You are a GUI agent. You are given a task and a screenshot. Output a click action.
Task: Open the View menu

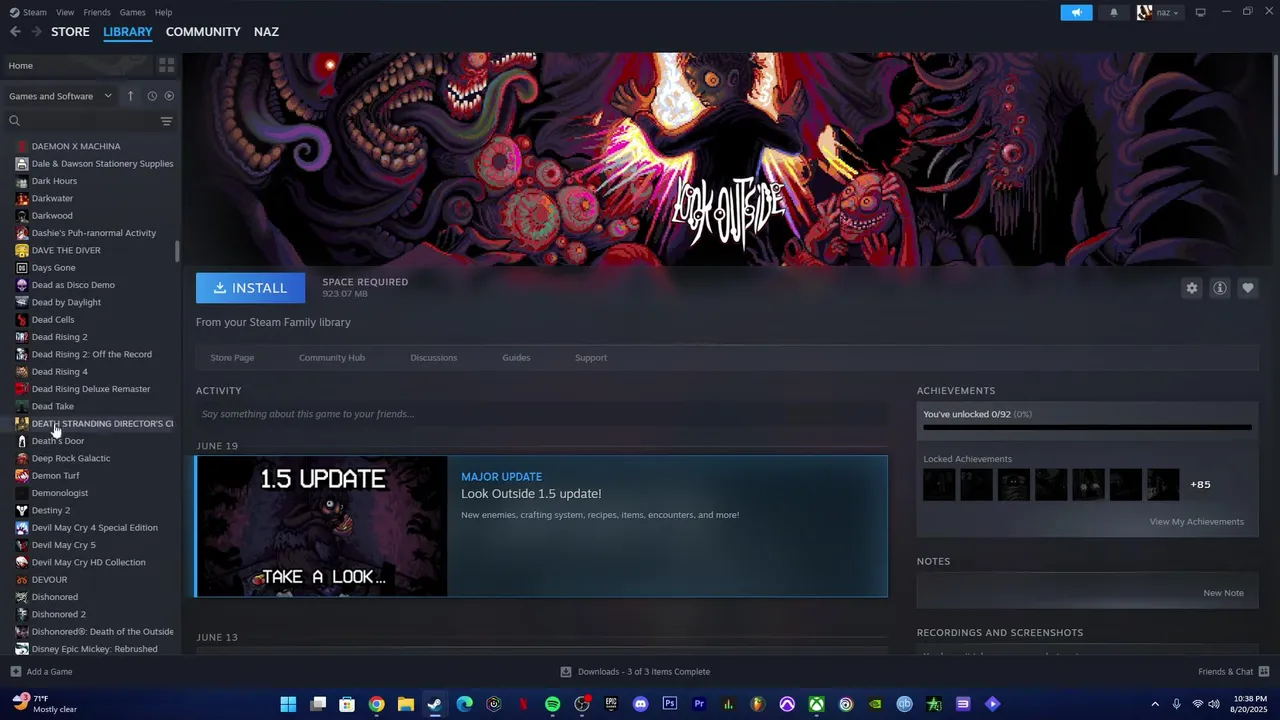click(65, 12)
